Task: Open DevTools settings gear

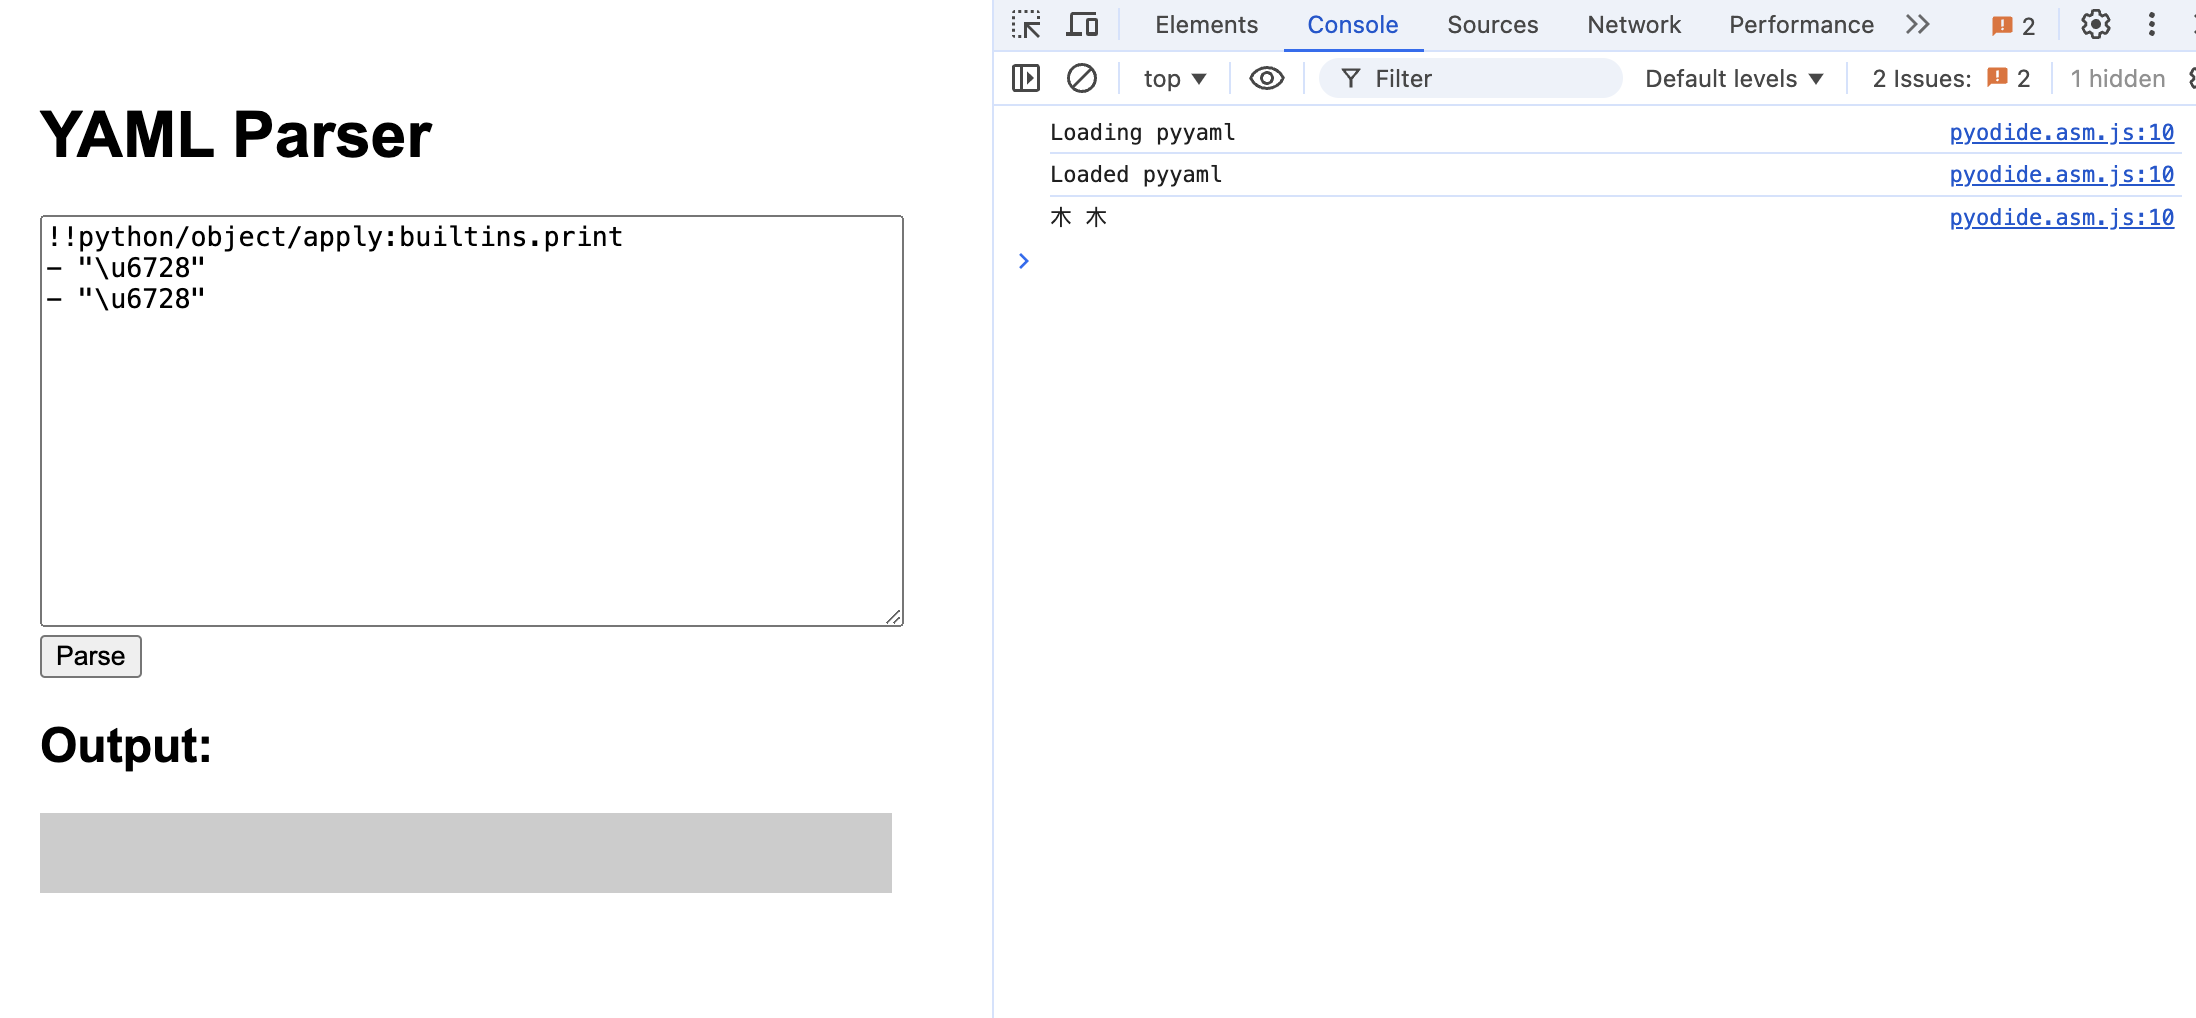Action: pos(2095,25)
